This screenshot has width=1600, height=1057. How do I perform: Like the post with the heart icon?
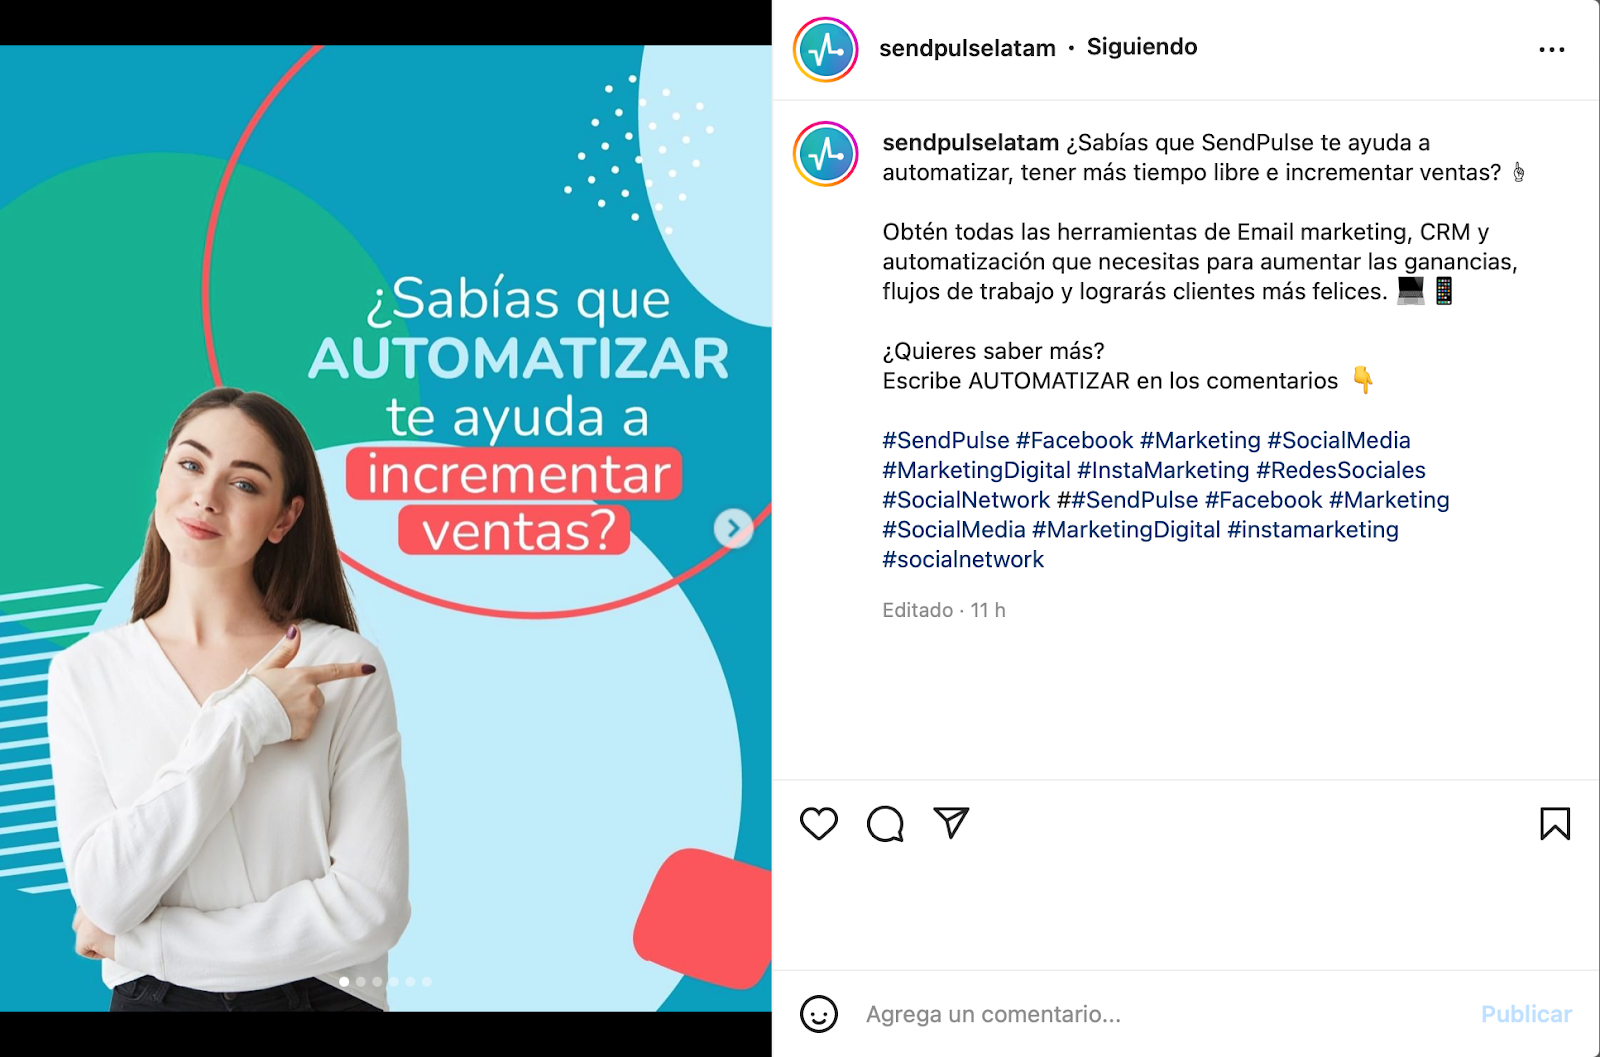pos(818,824)
